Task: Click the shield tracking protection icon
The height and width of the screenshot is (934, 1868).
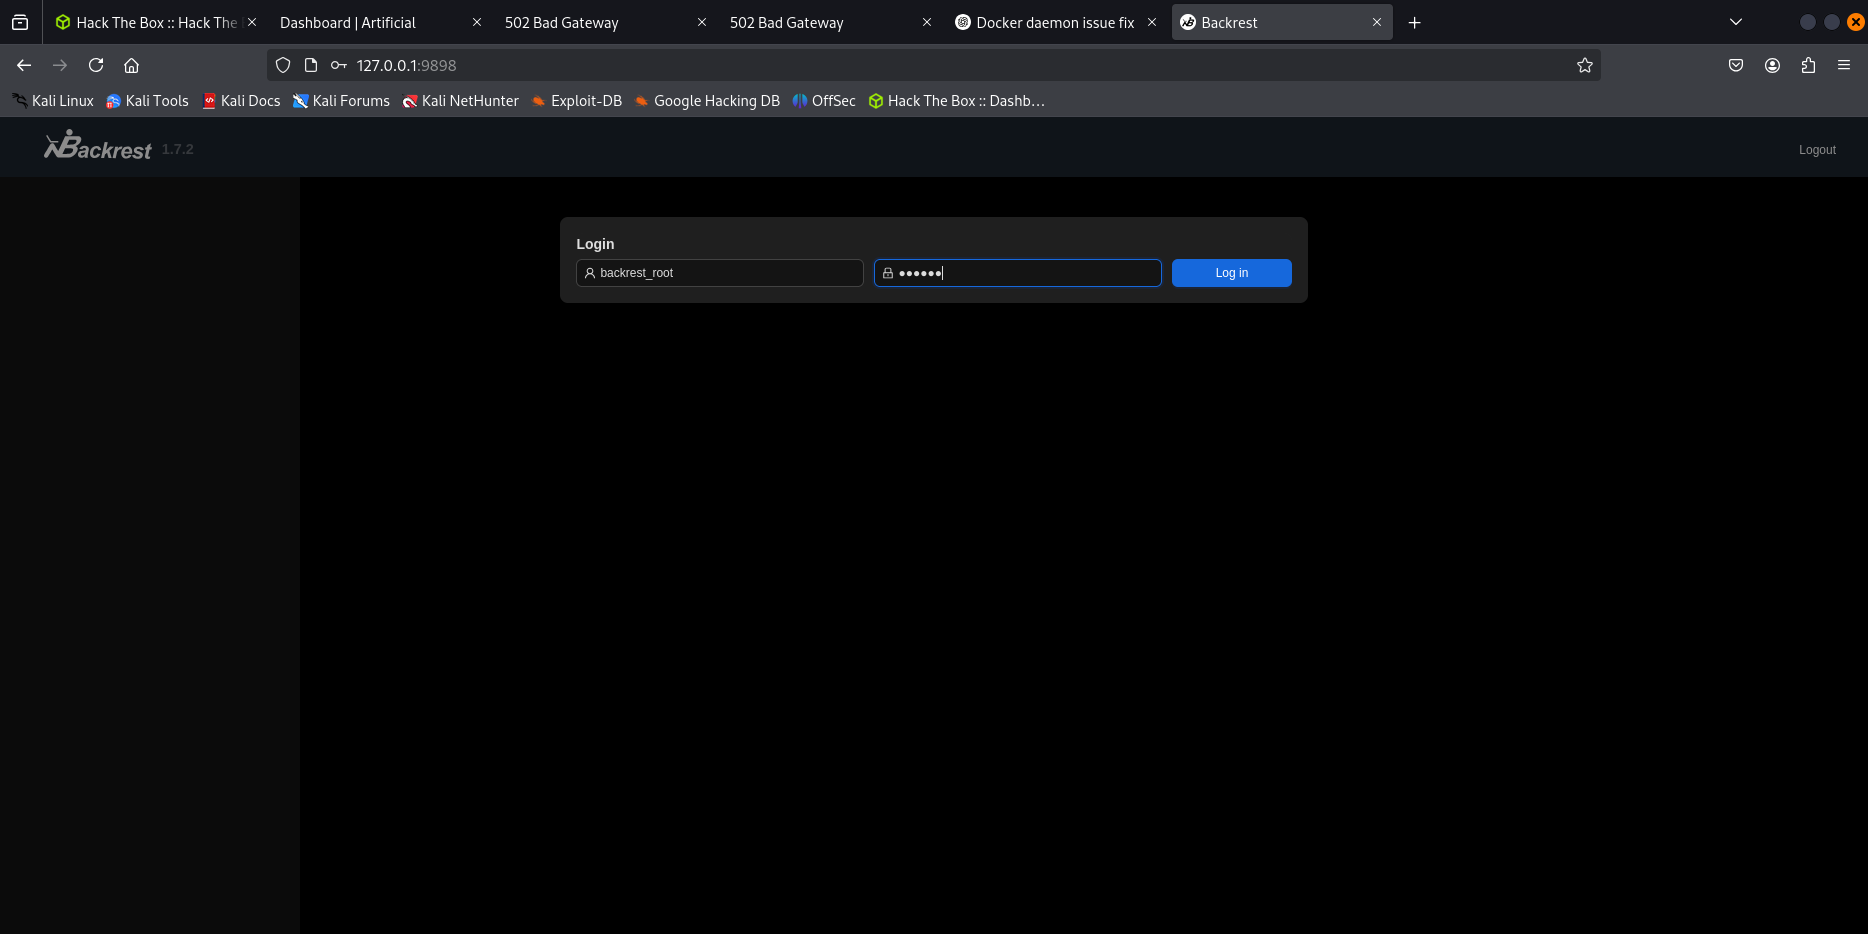Action: click(x=283, y=65)
